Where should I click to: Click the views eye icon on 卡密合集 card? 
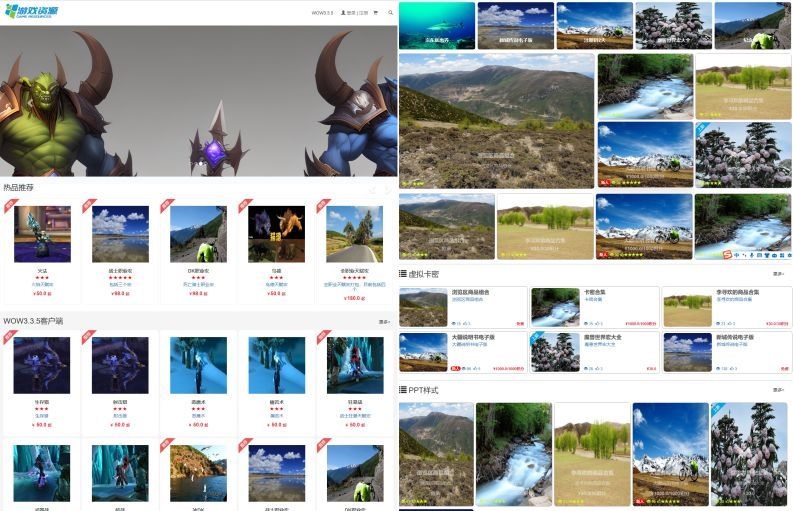click(x=586, y=323)
